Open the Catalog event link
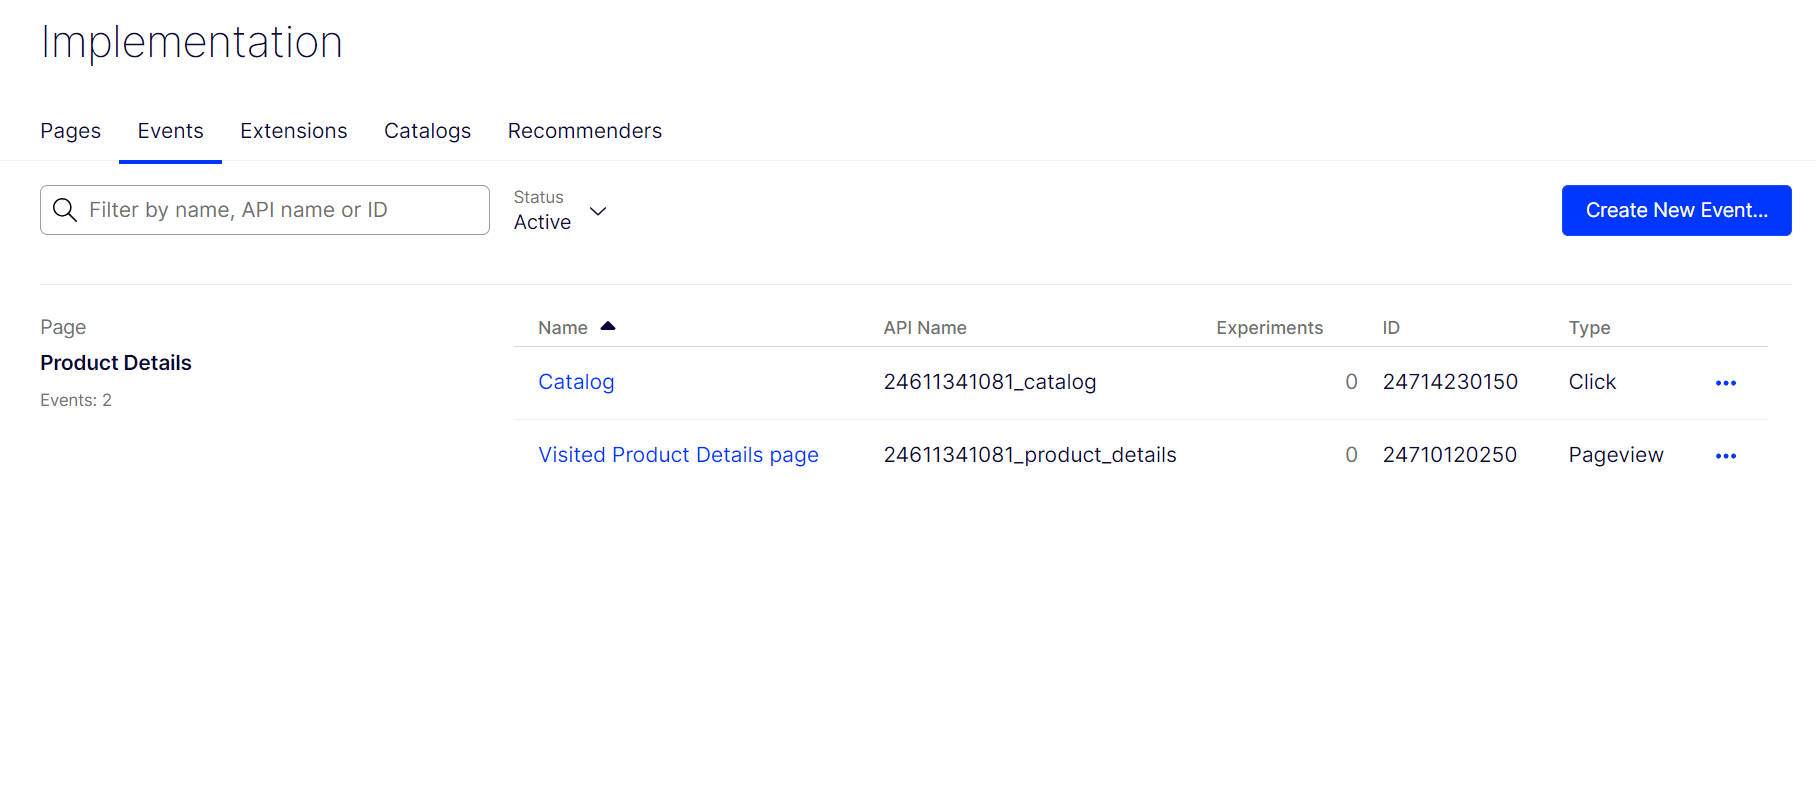This screenshot has height=796, width=1816. 576,382
